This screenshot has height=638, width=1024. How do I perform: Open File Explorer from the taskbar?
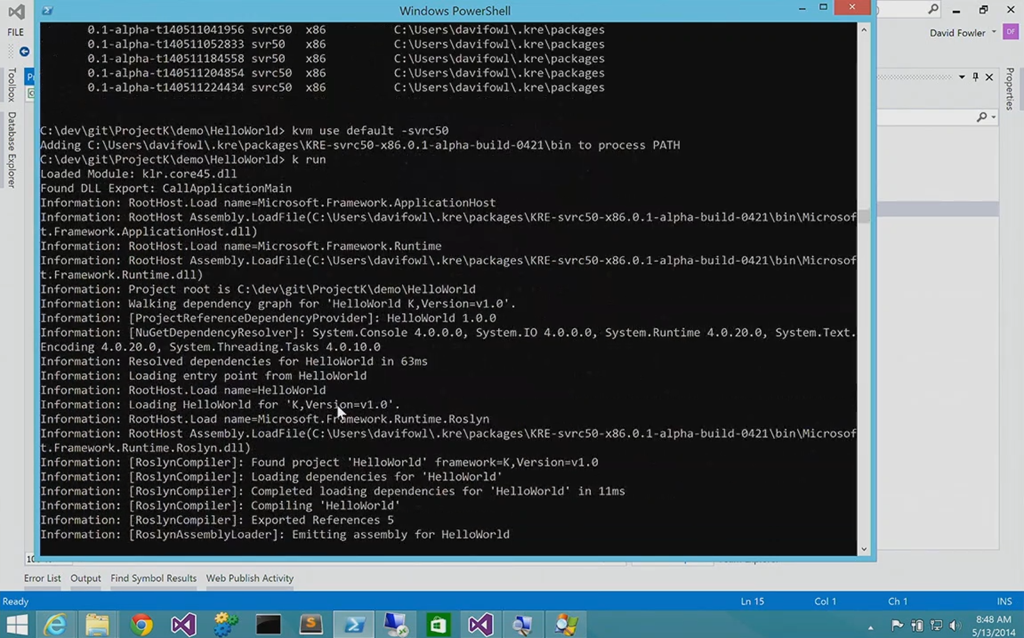[97, 625]
